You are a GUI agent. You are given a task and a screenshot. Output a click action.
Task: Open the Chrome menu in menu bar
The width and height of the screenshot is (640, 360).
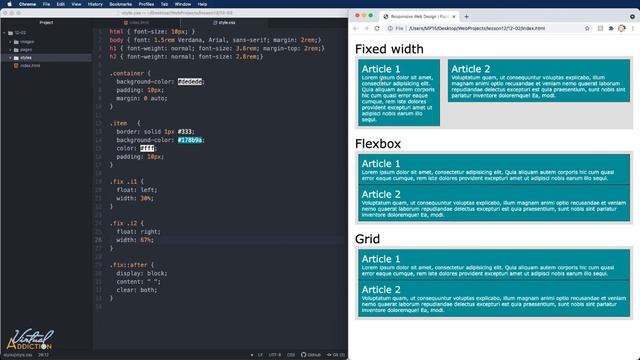(x=27, y=4)
